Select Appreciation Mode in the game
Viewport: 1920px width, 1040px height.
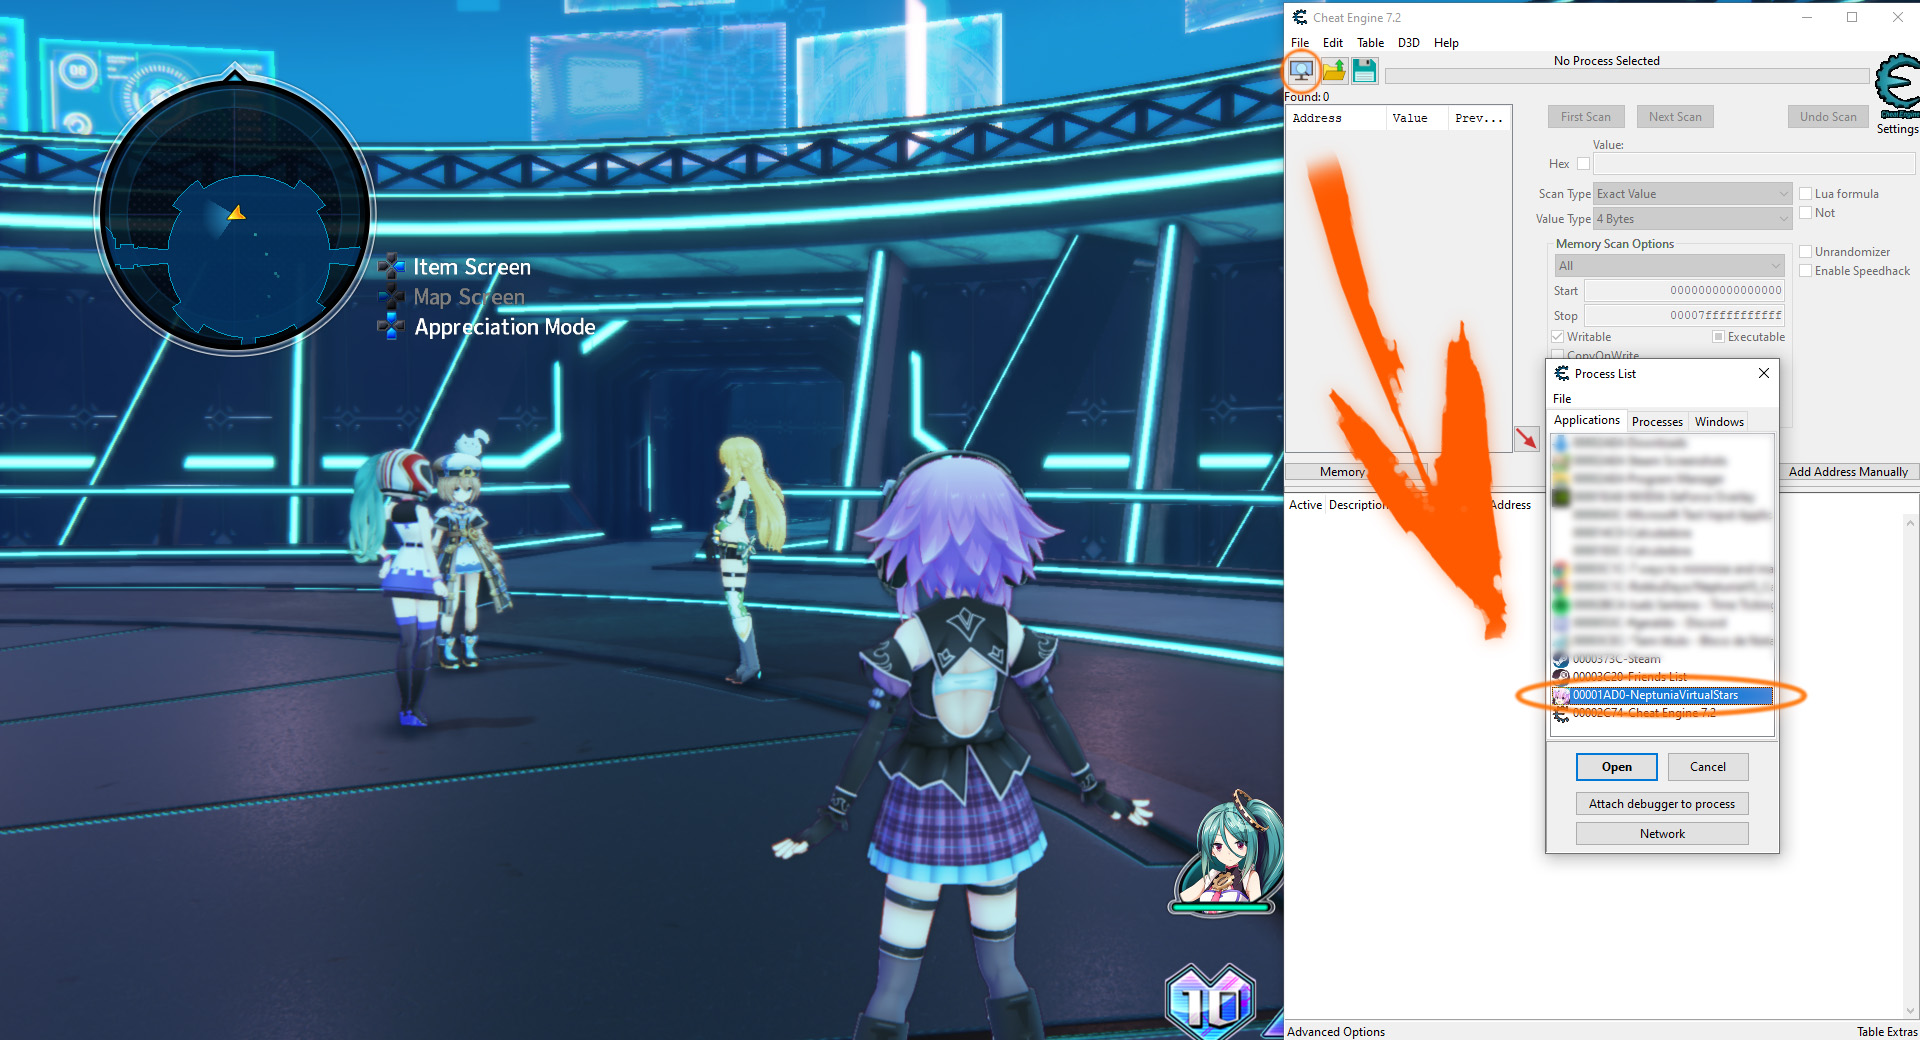(x=505, y=327)
